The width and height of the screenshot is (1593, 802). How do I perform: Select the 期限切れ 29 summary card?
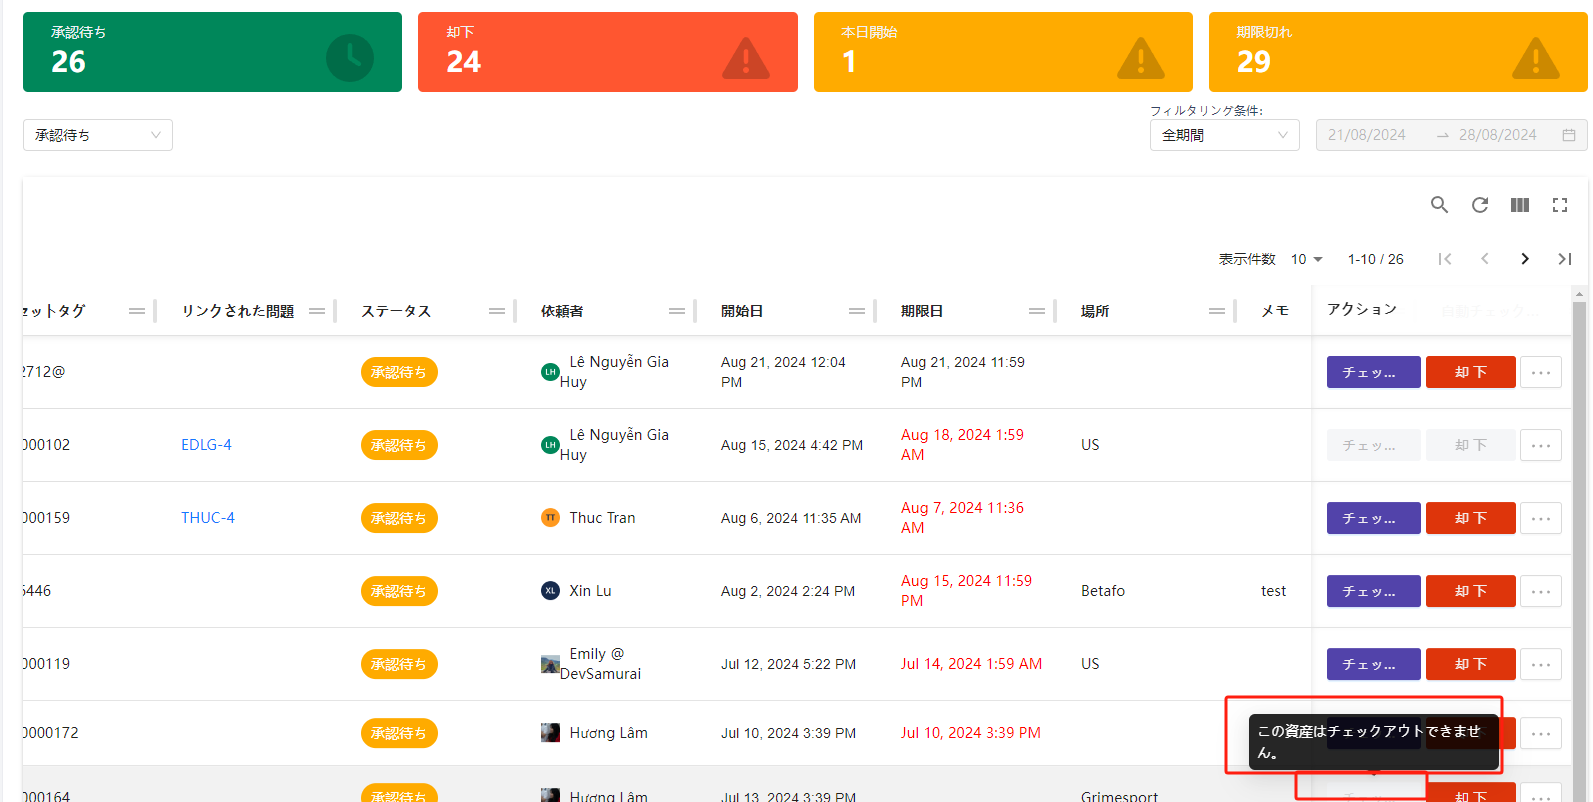[x=1397, y=52]
